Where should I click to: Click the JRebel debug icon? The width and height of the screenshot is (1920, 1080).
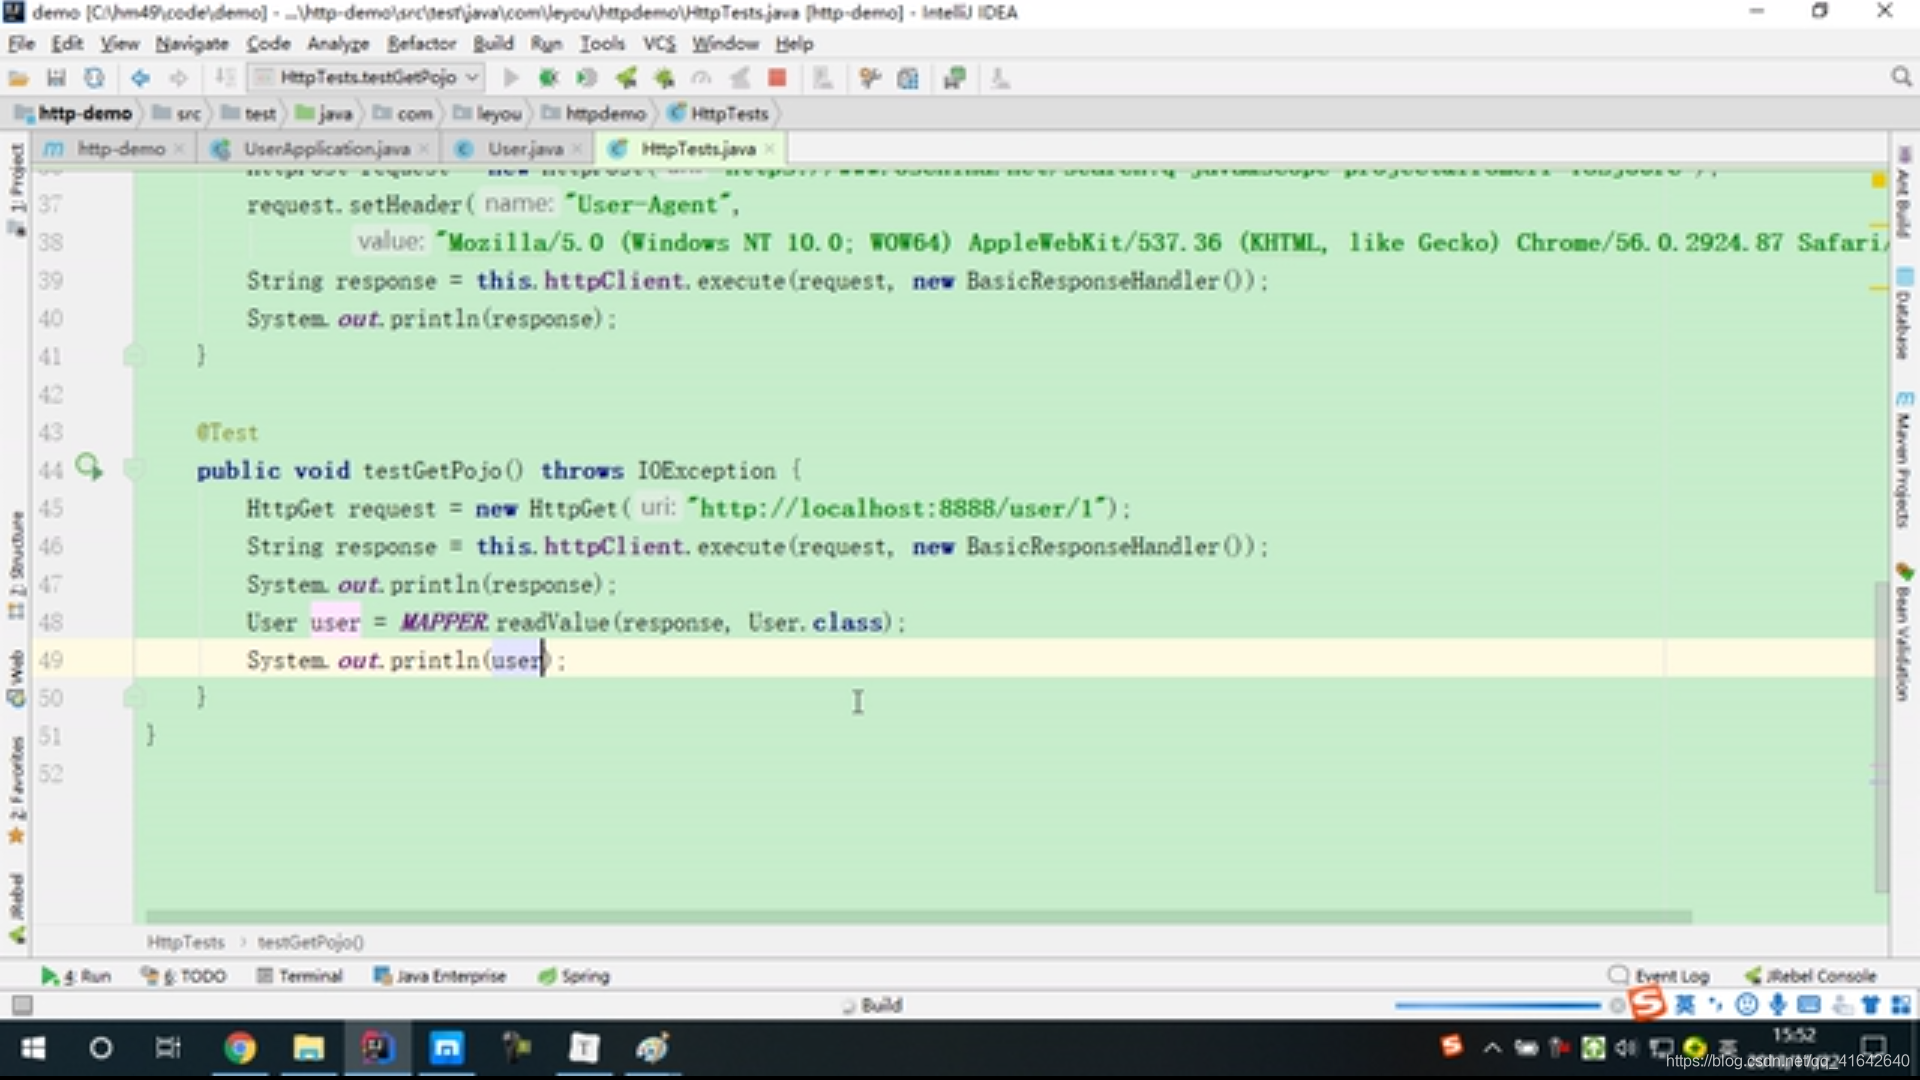pyautogui.click(x=664, y=78)
